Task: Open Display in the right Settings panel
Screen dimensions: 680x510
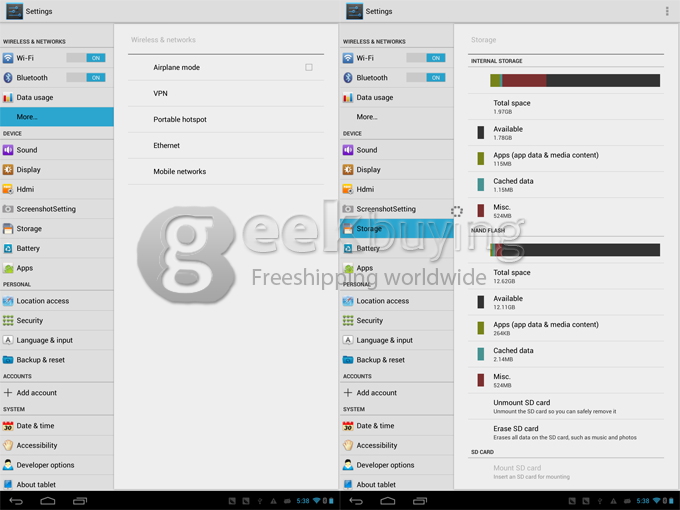Action: coord(397,170)
